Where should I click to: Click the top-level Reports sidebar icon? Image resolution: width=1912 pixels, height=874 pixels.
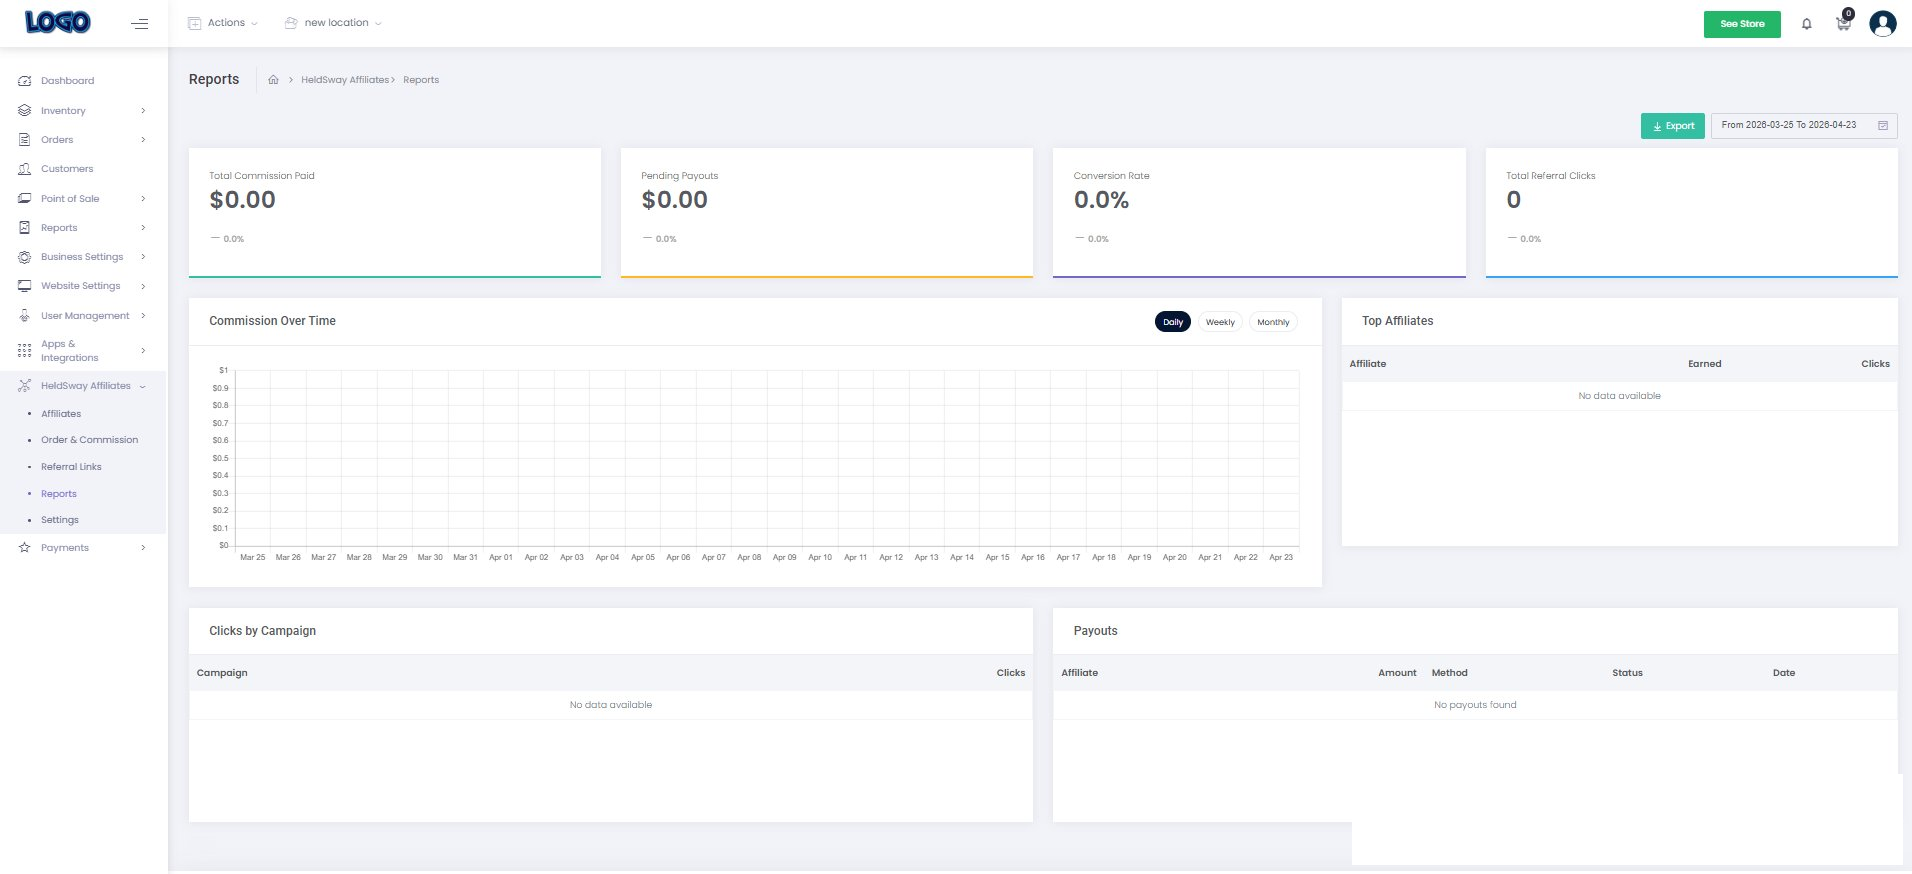pos(24,228)
